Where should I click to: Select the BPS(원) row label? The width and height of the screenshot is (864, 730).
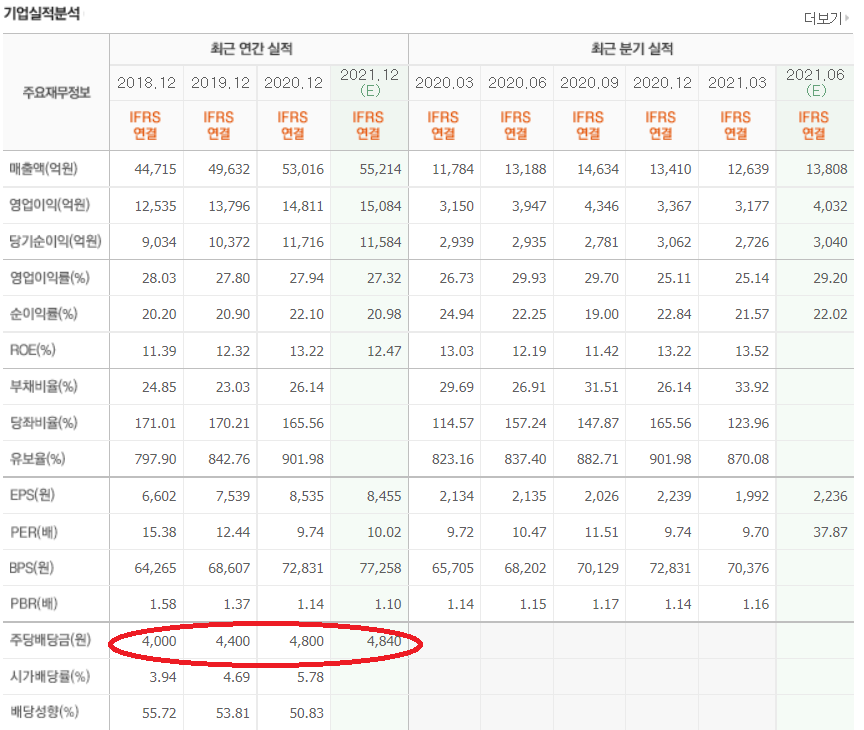pos(31,567)
